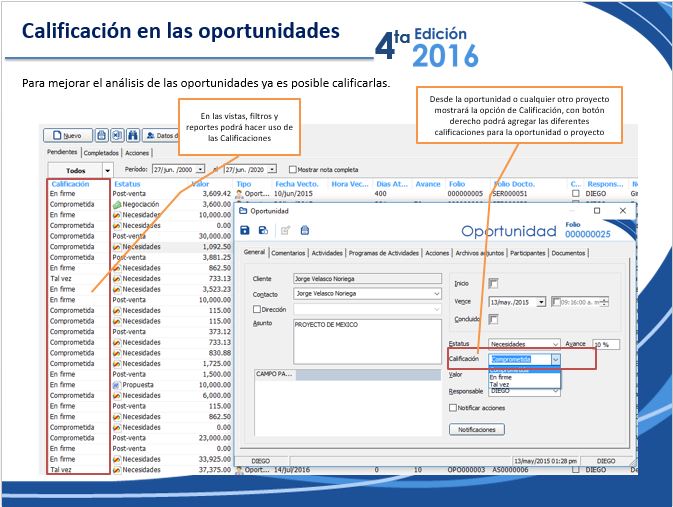
Task: Sort by the Calificación column header
Action: [70, 184]
